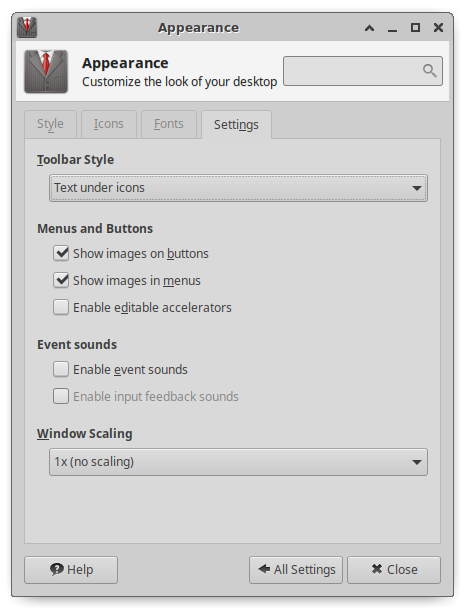
Task: Click the suit icon in the title bar
Action: pyautogui.click(x=27, y=27)
